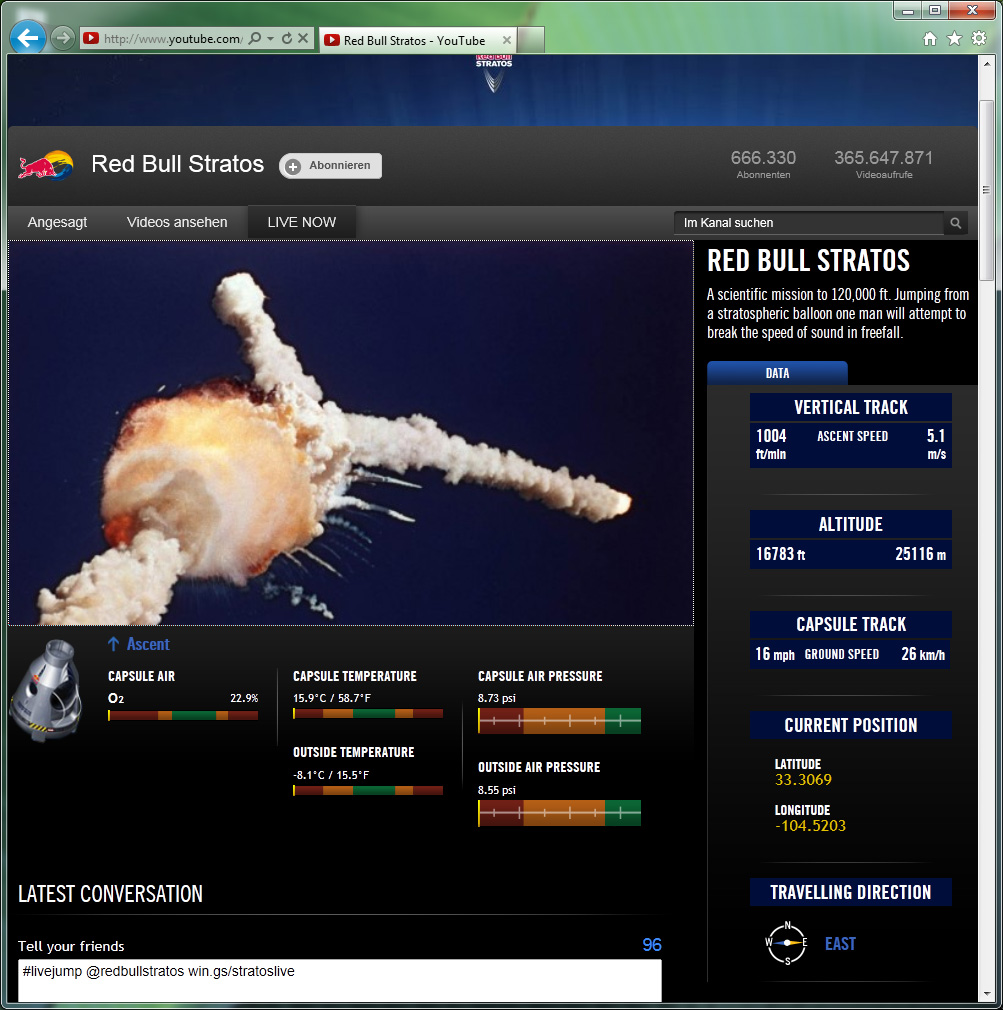Click the ALTITUDE panel header
Image resolution: width=1003 pixels, height=1010 pixels.
tap(850, 524)
